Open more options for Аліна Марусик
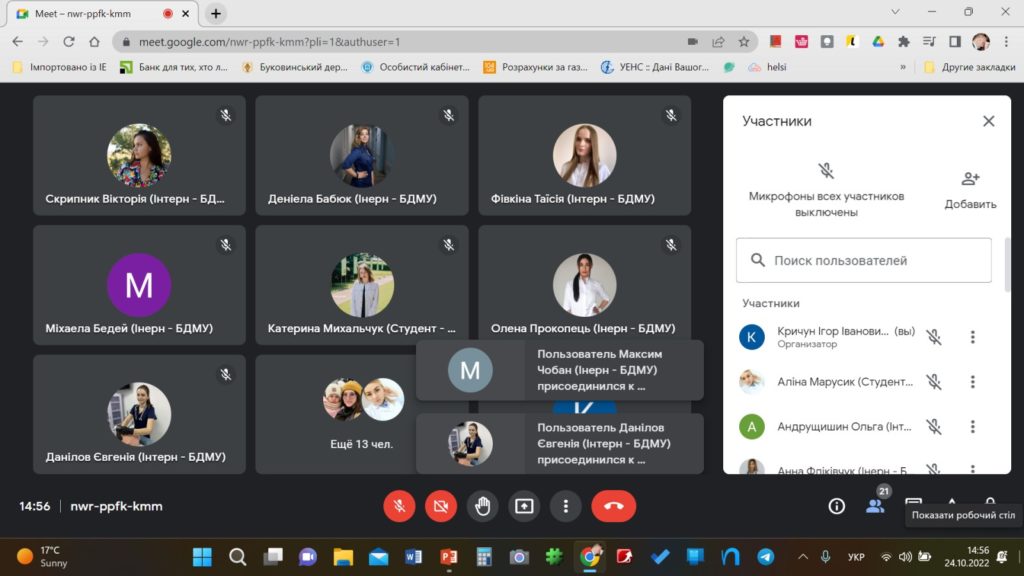 pos(972,382)
